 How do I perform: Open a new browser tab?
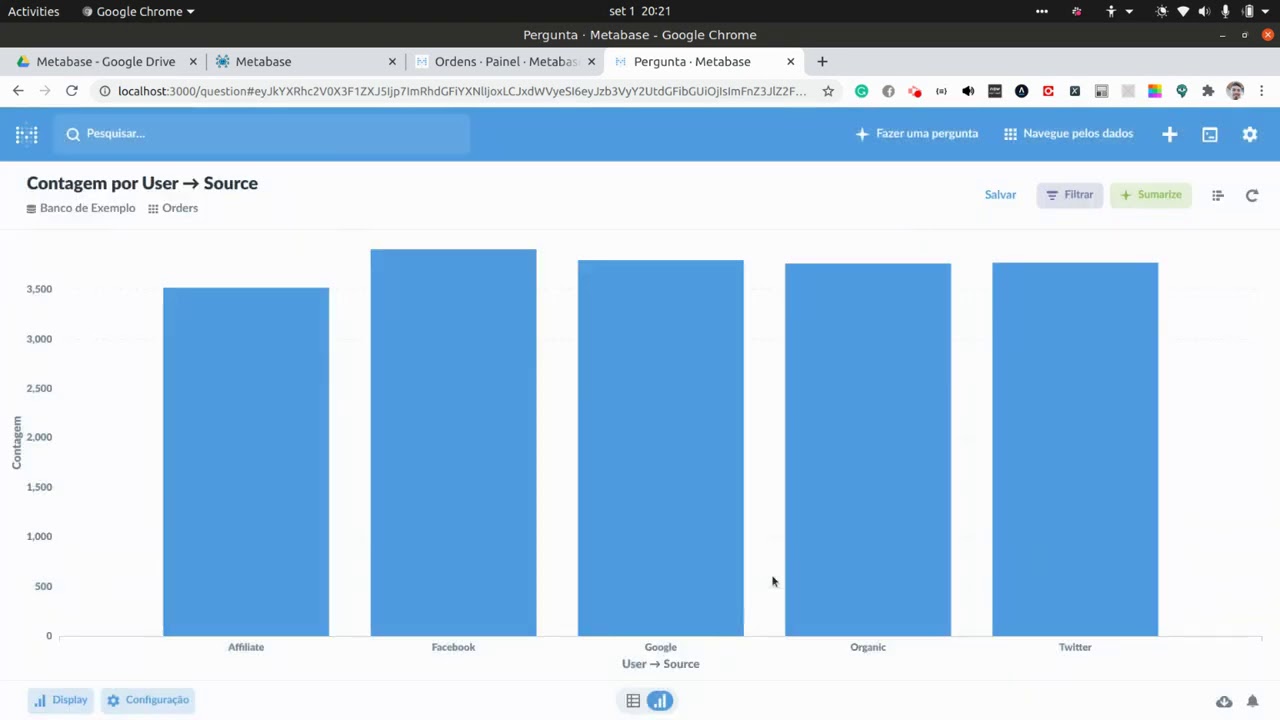click(822, 62)
